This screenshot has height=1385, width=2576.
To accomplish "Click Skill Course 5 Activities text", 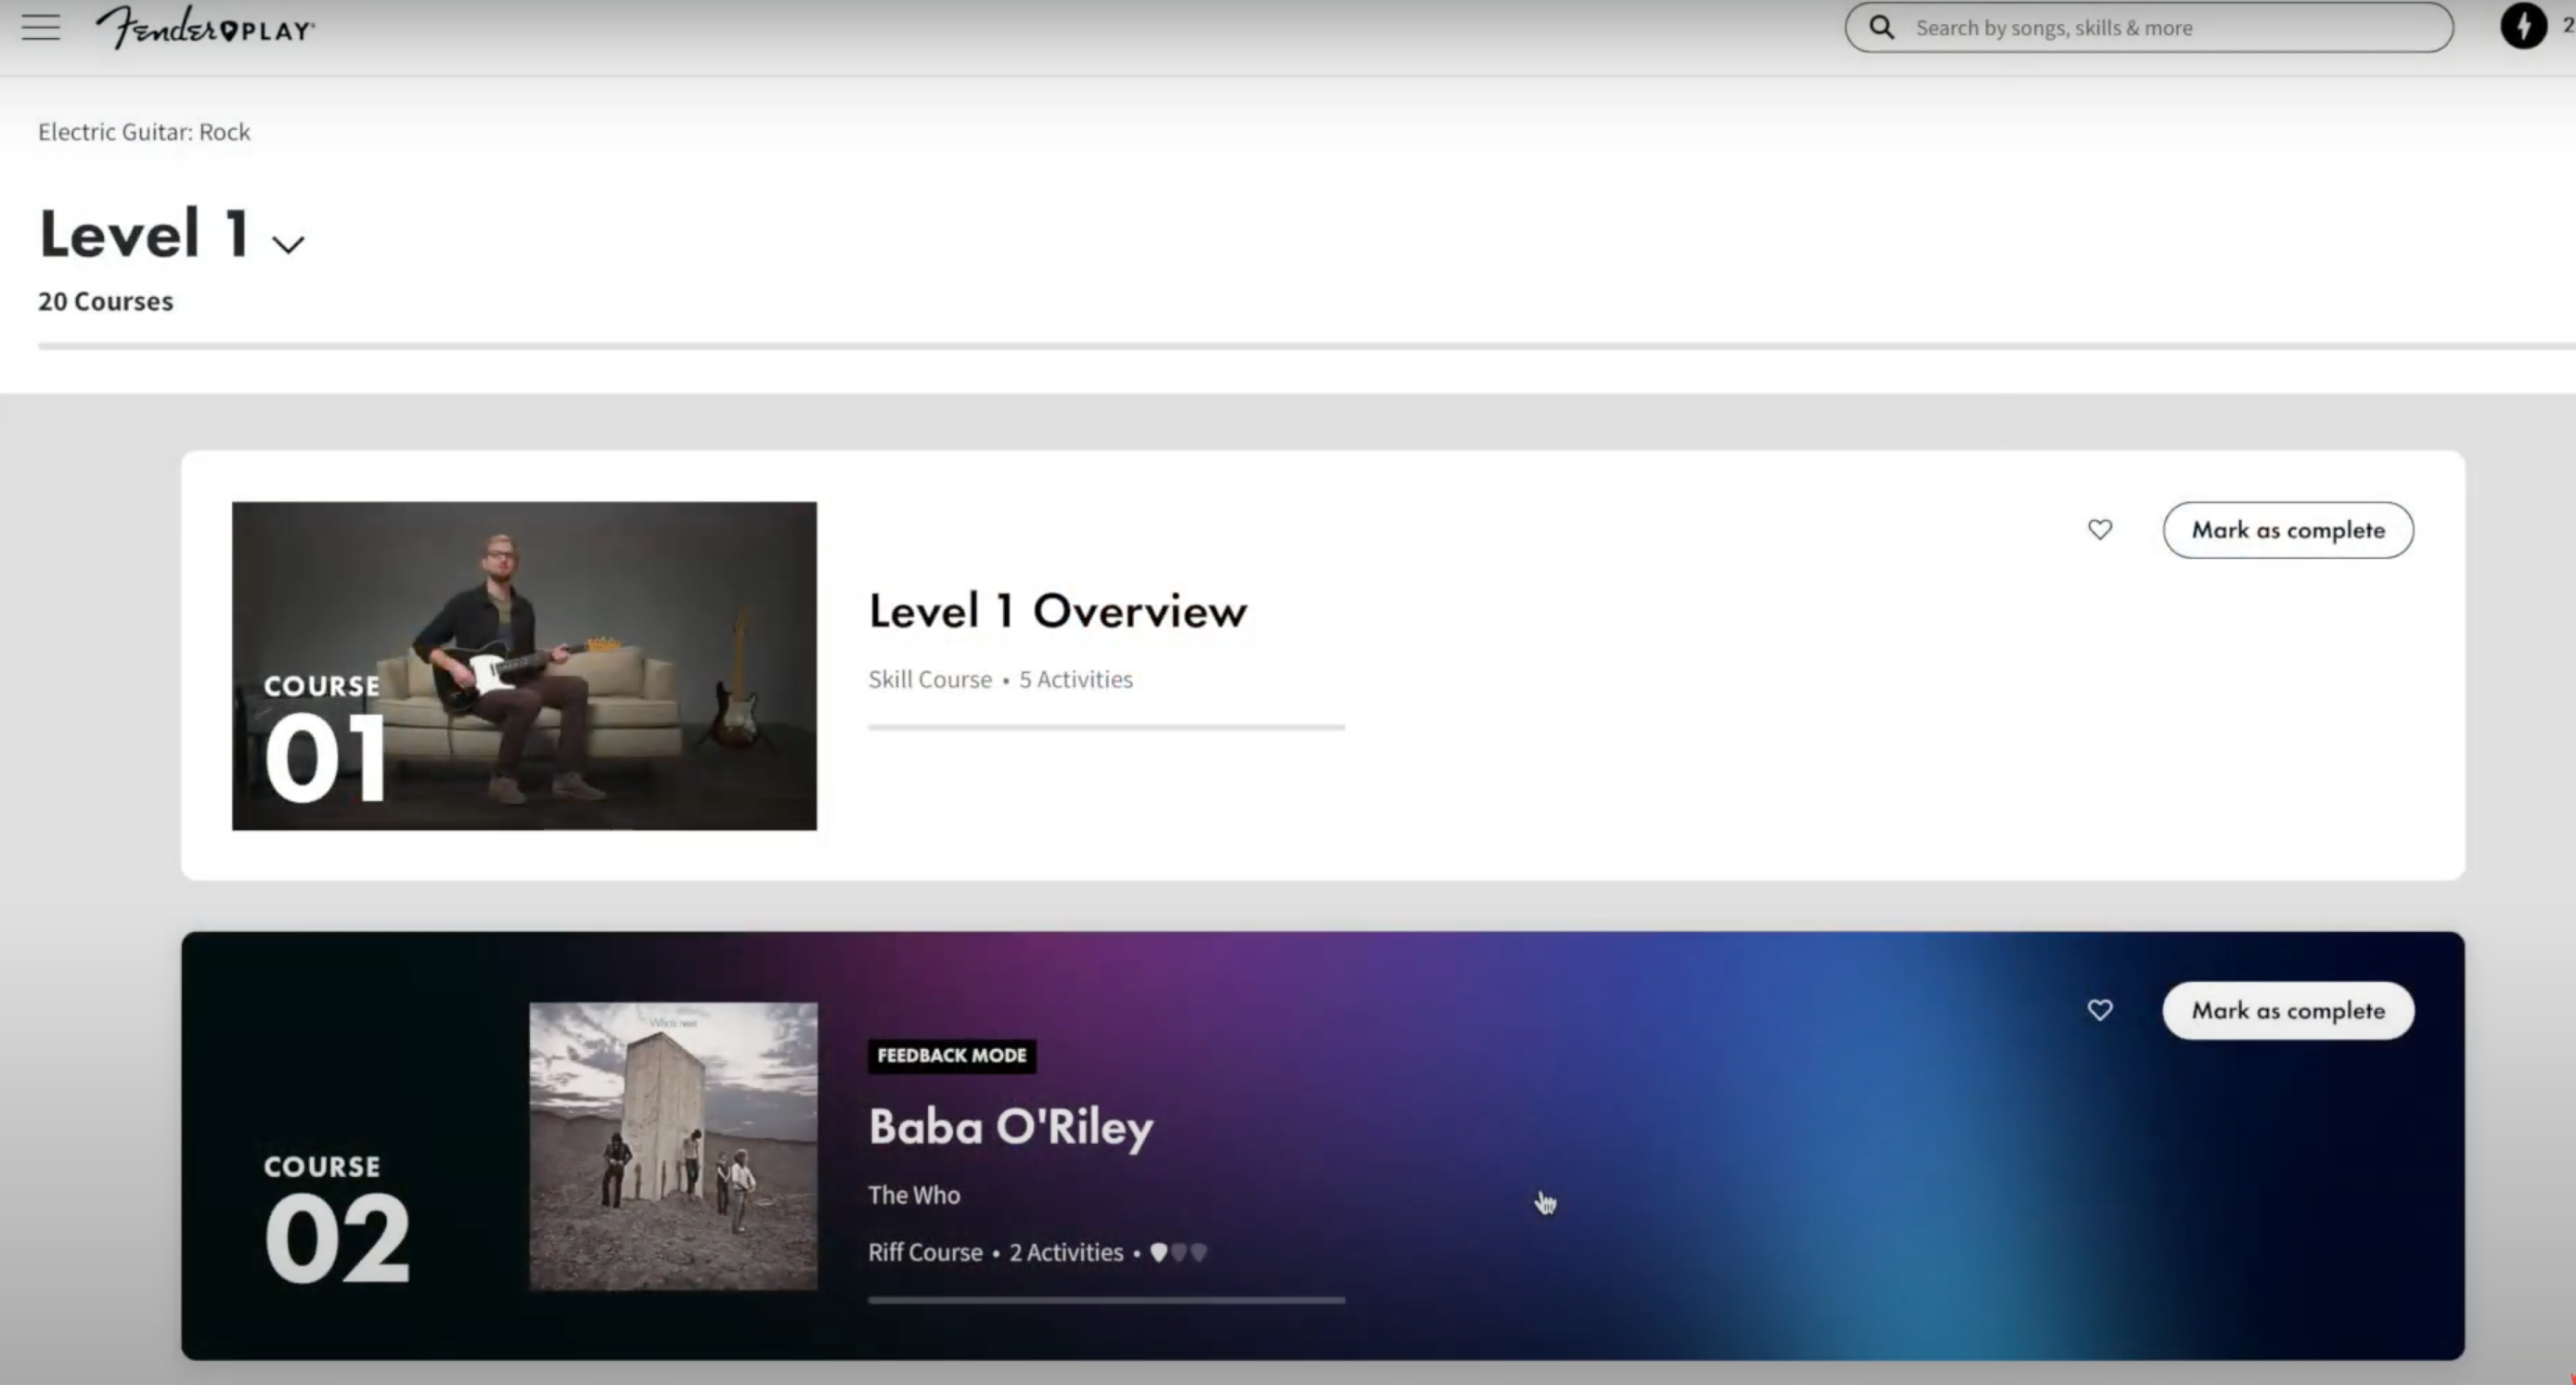I will pos(1000,680).
